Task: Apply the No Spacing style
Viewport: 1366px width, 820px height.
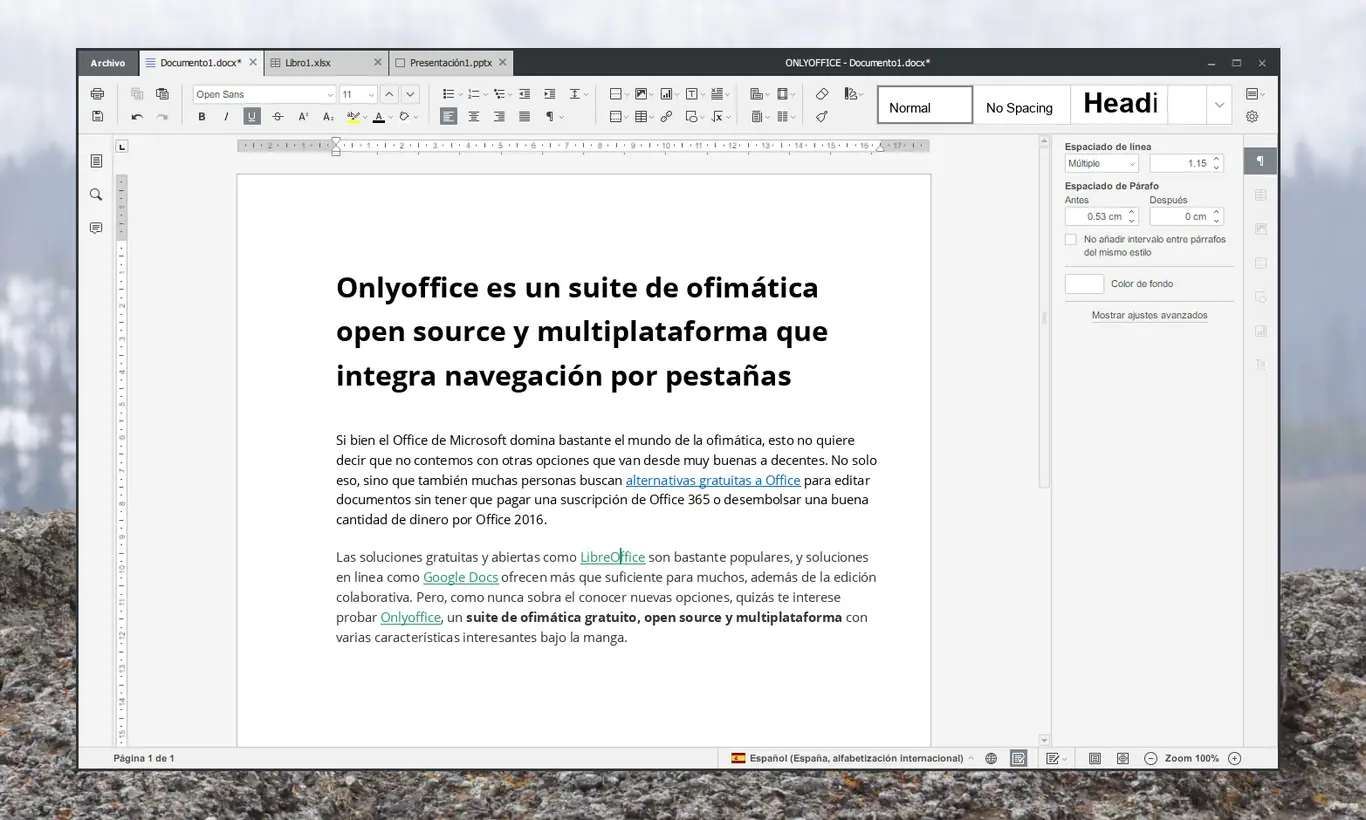Action: click(x=1021, y=104)
